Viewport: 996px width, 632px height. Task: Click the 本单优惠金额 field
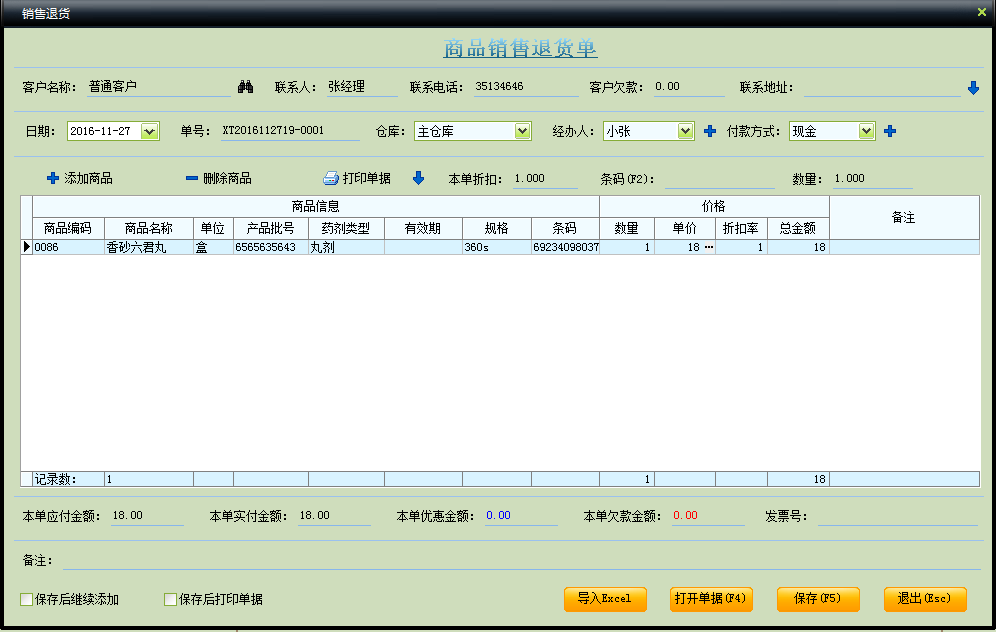521,516
